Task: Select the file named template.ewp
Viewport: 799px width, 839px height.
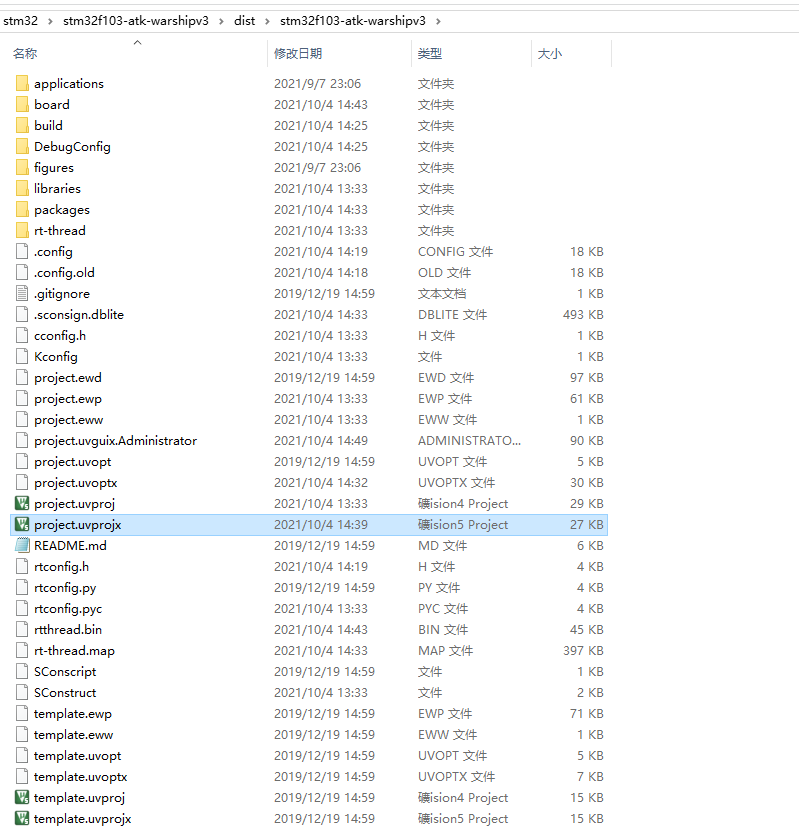Action: point(73,714)
